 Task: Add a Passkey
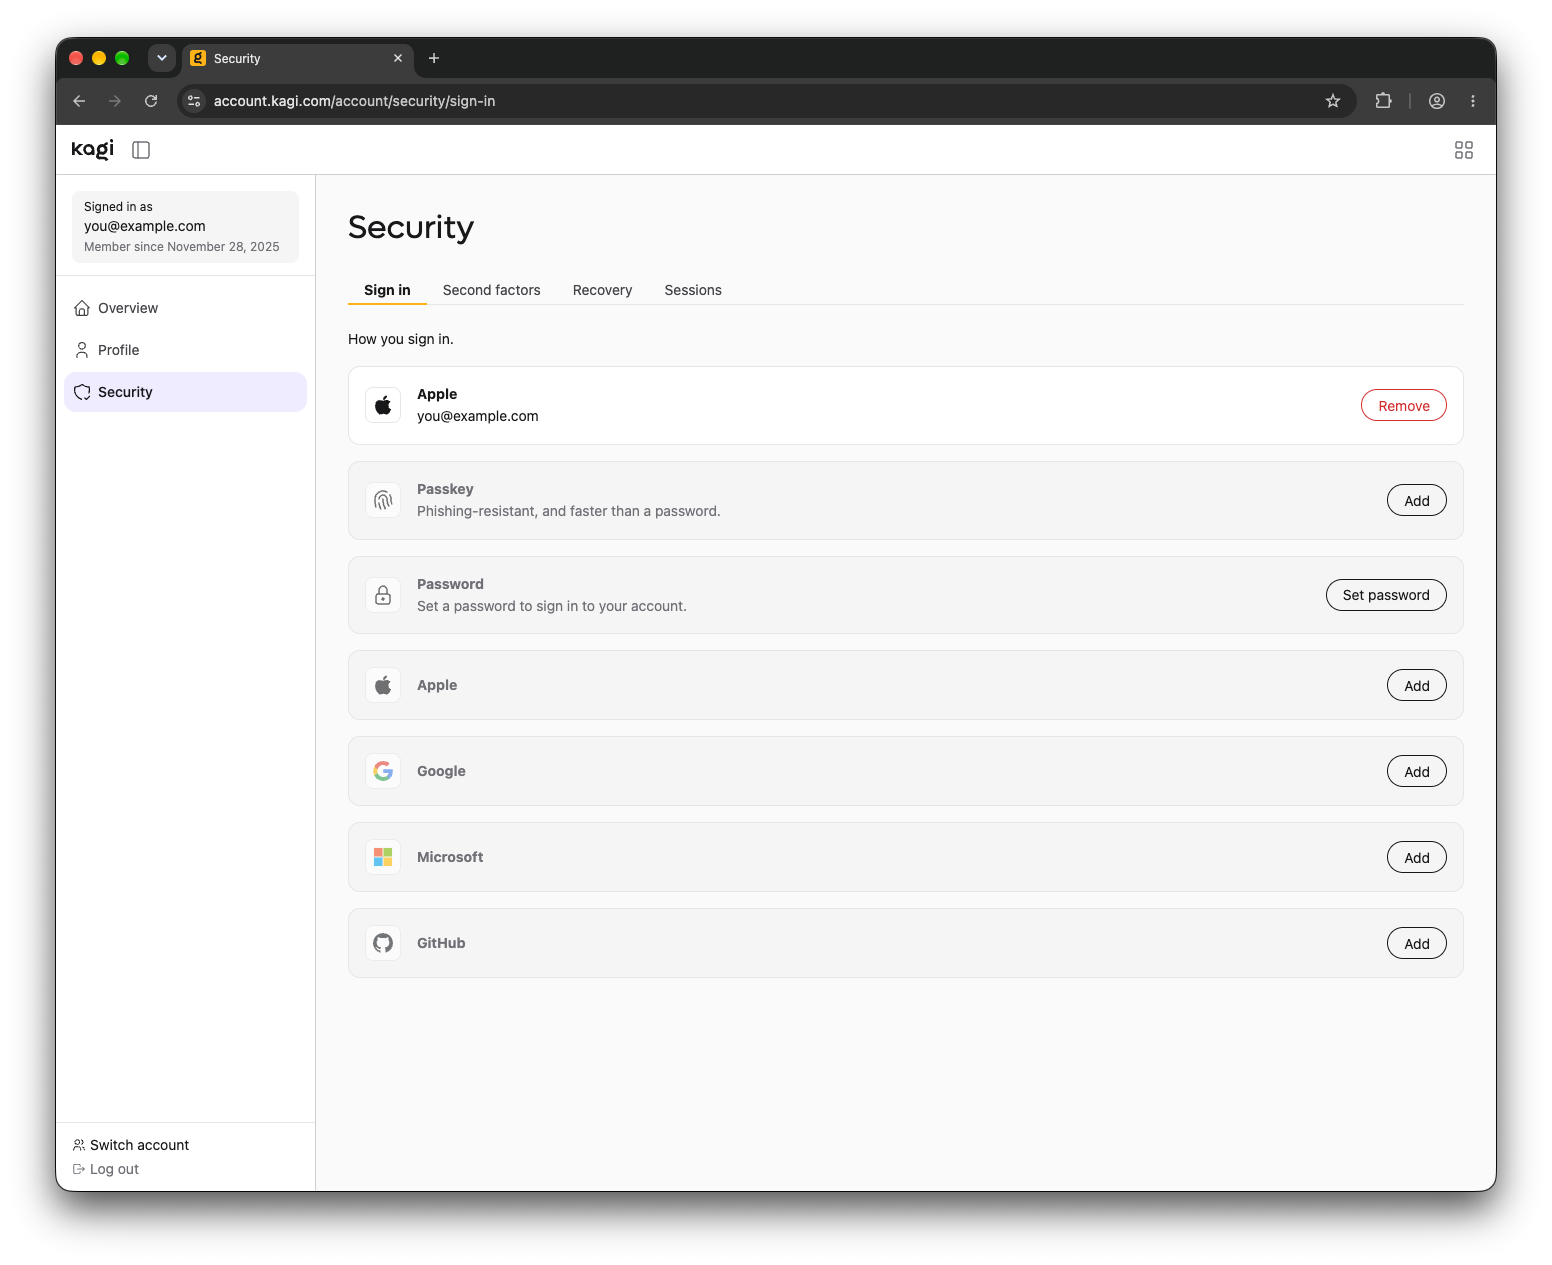1416,501
